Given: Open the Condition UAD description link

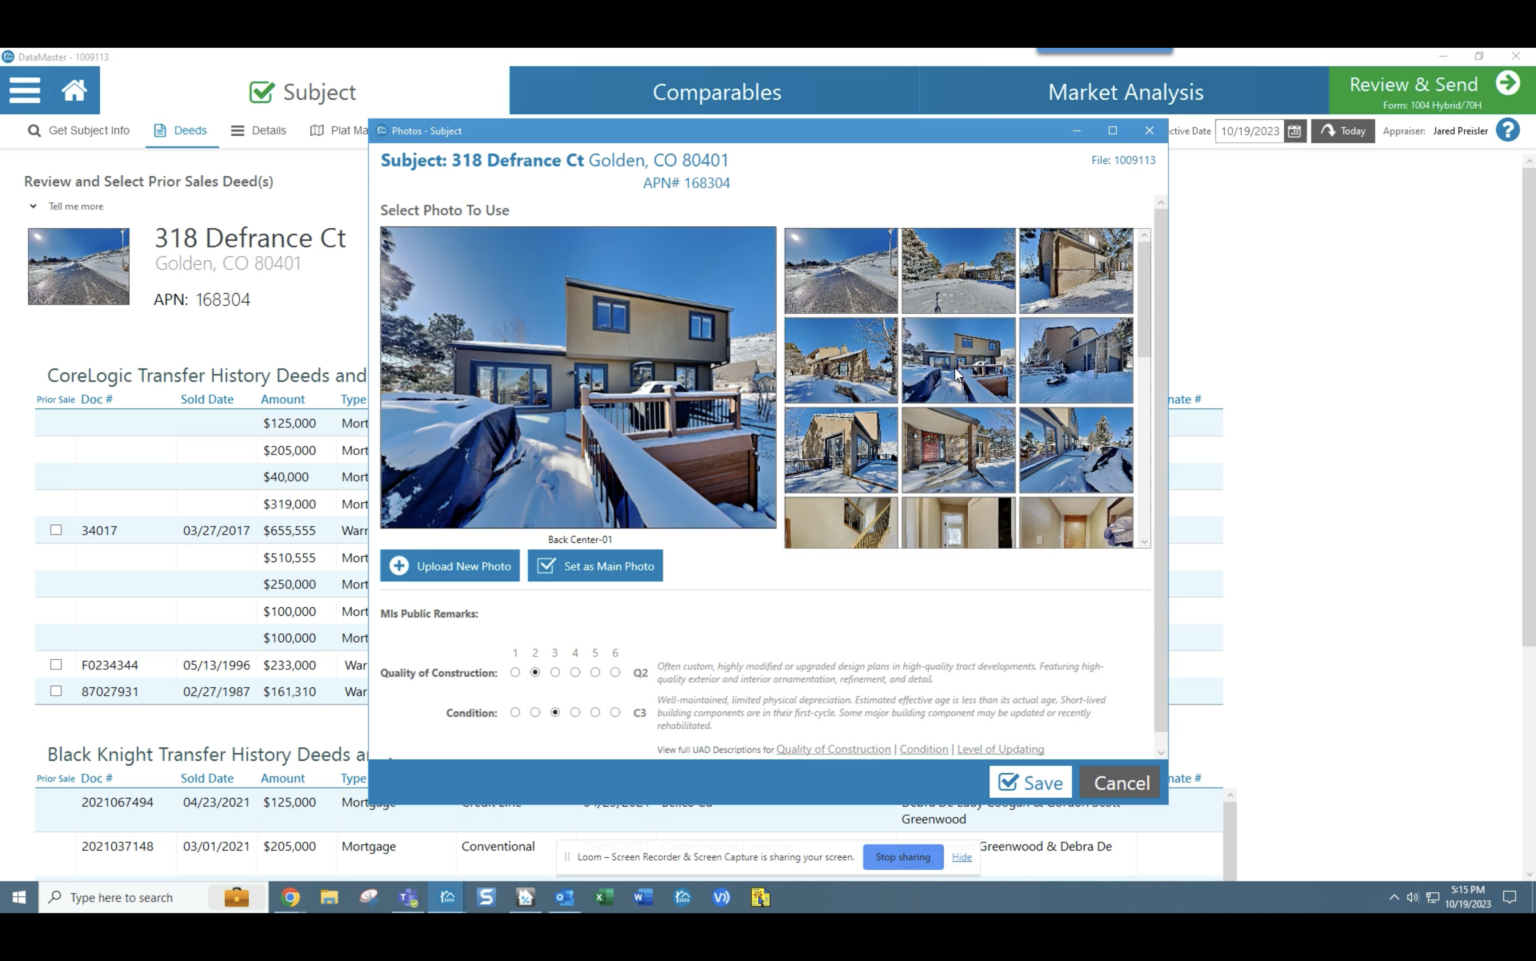Looking at the screenshot, I should click(x=923, y=749).
